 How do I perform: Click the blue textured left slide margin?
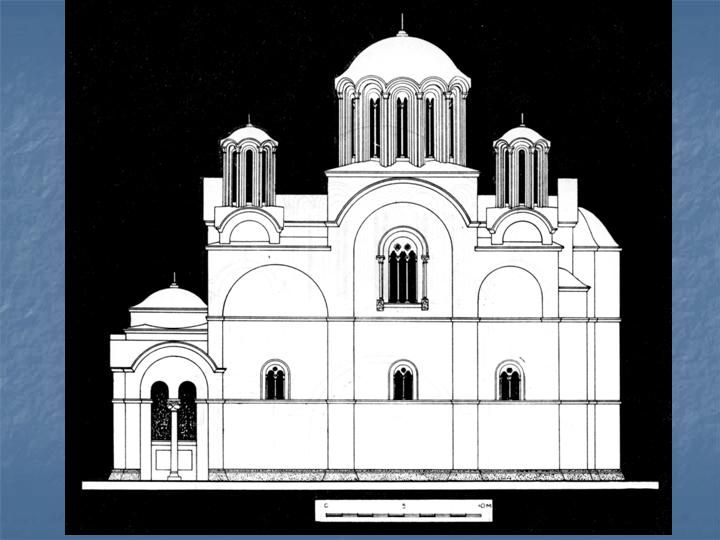point(32,270)
